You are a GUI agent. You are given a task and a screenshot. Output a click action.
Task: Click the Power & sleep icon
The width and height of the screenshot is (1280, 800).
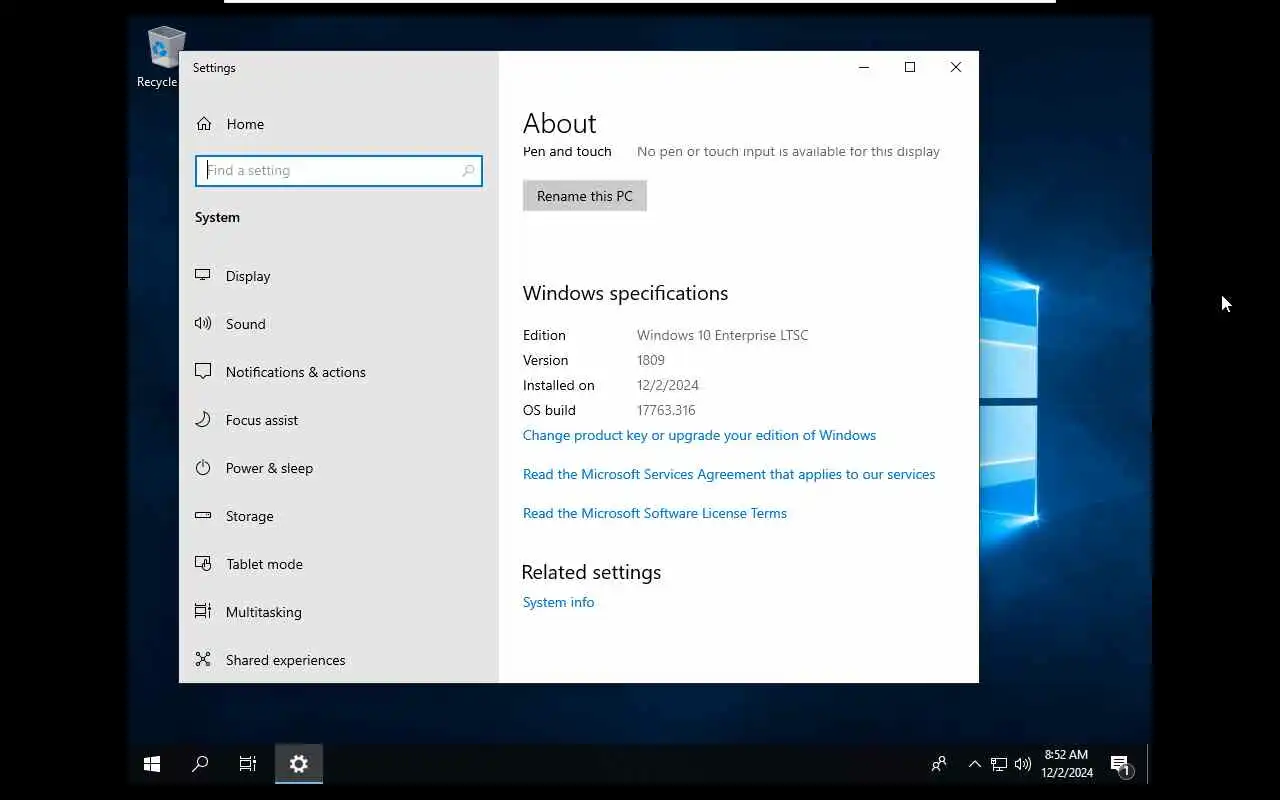(x=203, y=467)
